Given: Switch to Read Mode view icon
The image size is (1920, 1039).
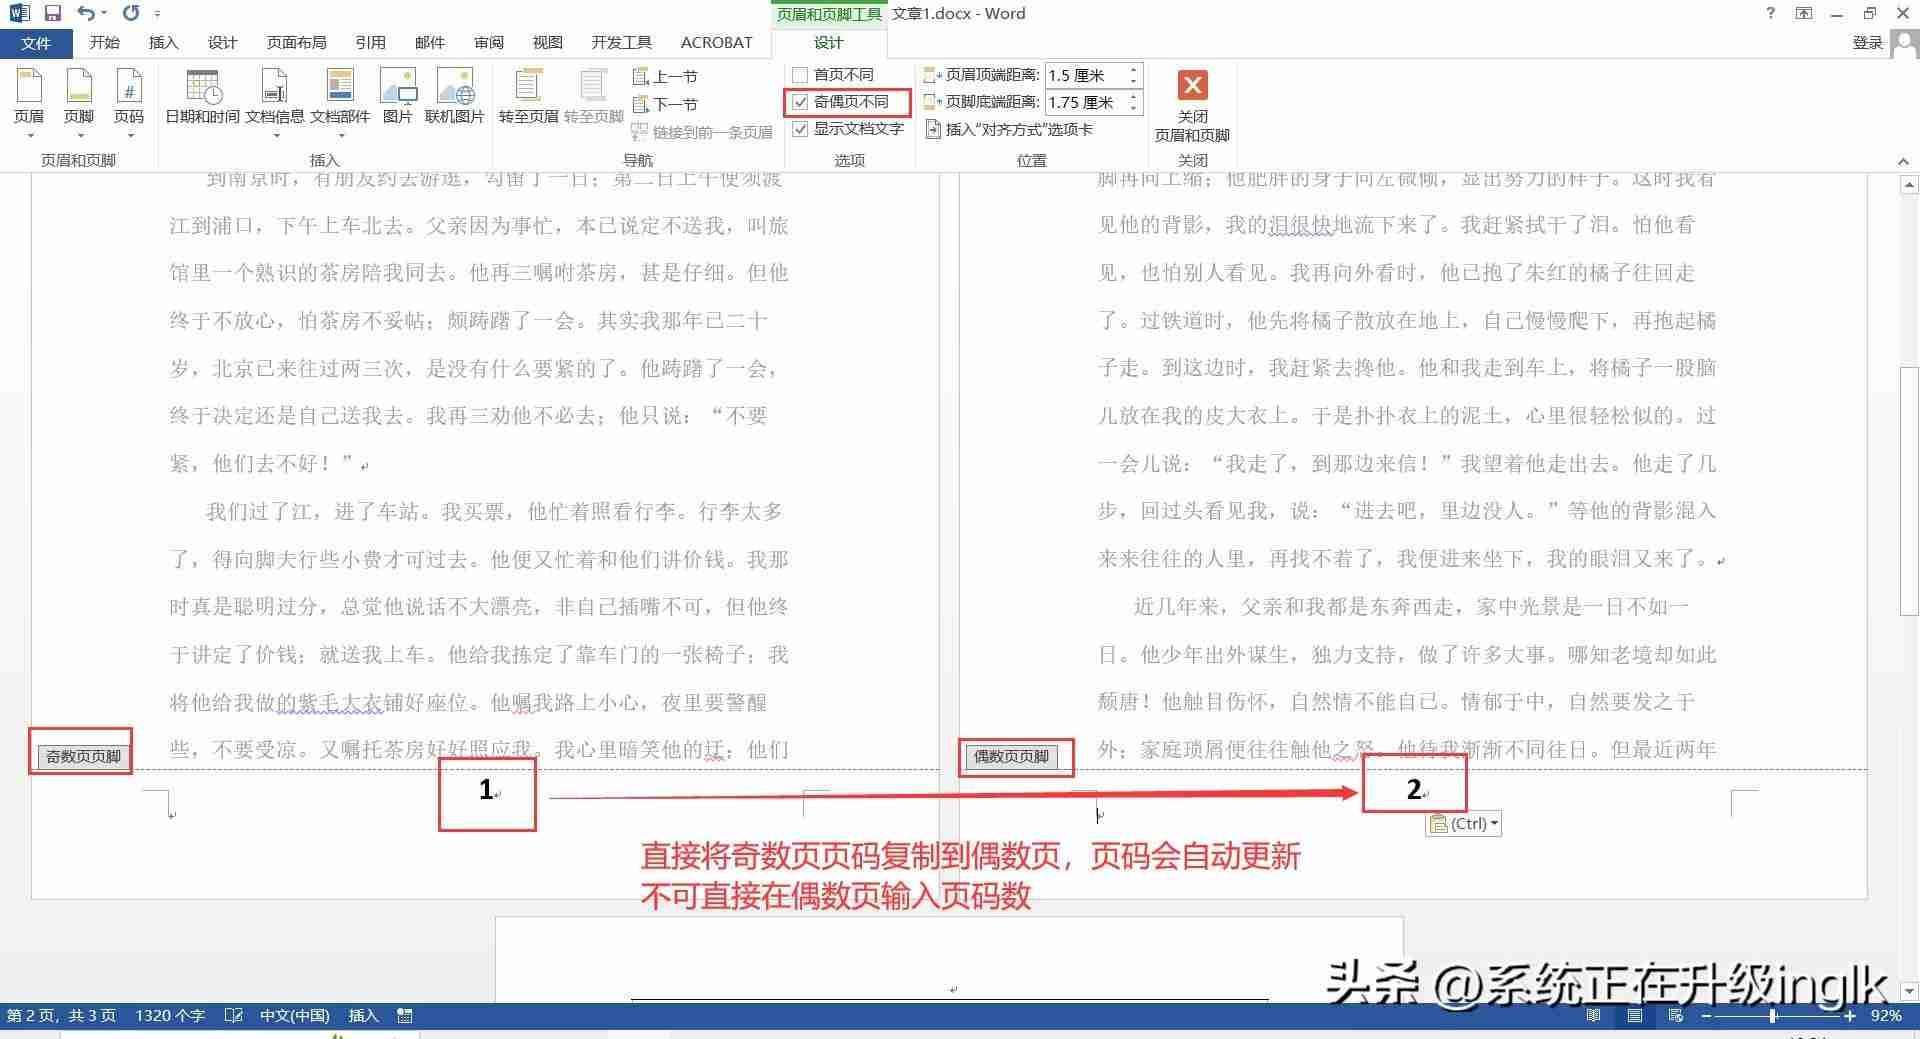Looking at the screenshot, I should coord(1593,1016).
